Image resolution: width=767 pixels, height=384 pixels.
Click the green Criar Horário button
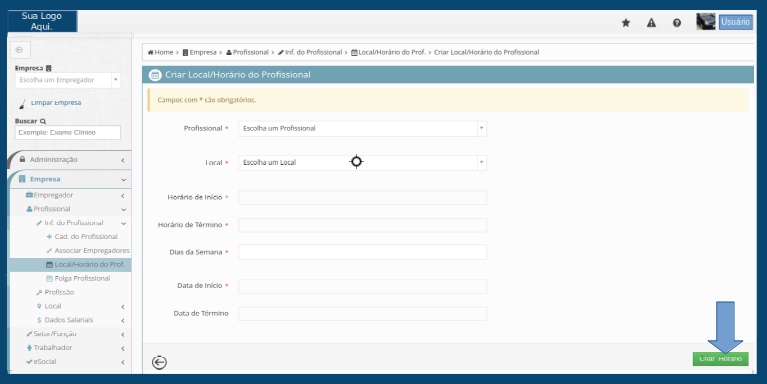(x=720, y=359)
